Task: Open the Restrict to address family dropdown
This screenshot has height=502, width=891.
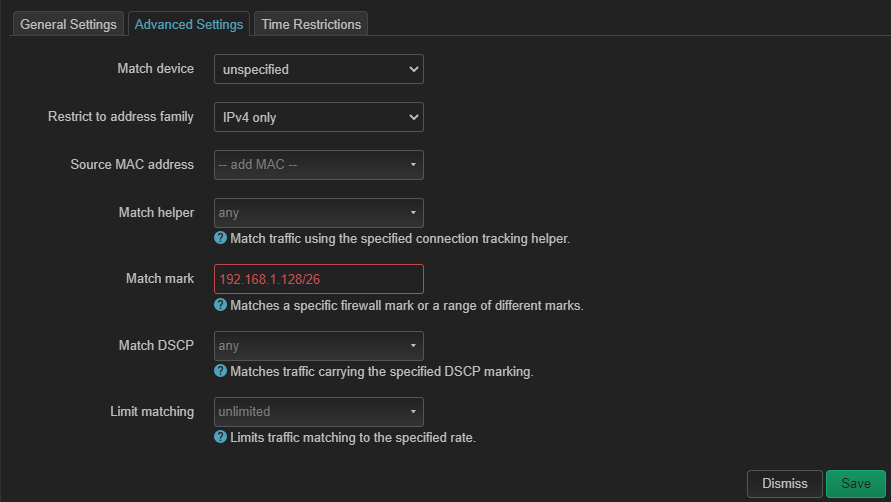Action: pos(319,117)
